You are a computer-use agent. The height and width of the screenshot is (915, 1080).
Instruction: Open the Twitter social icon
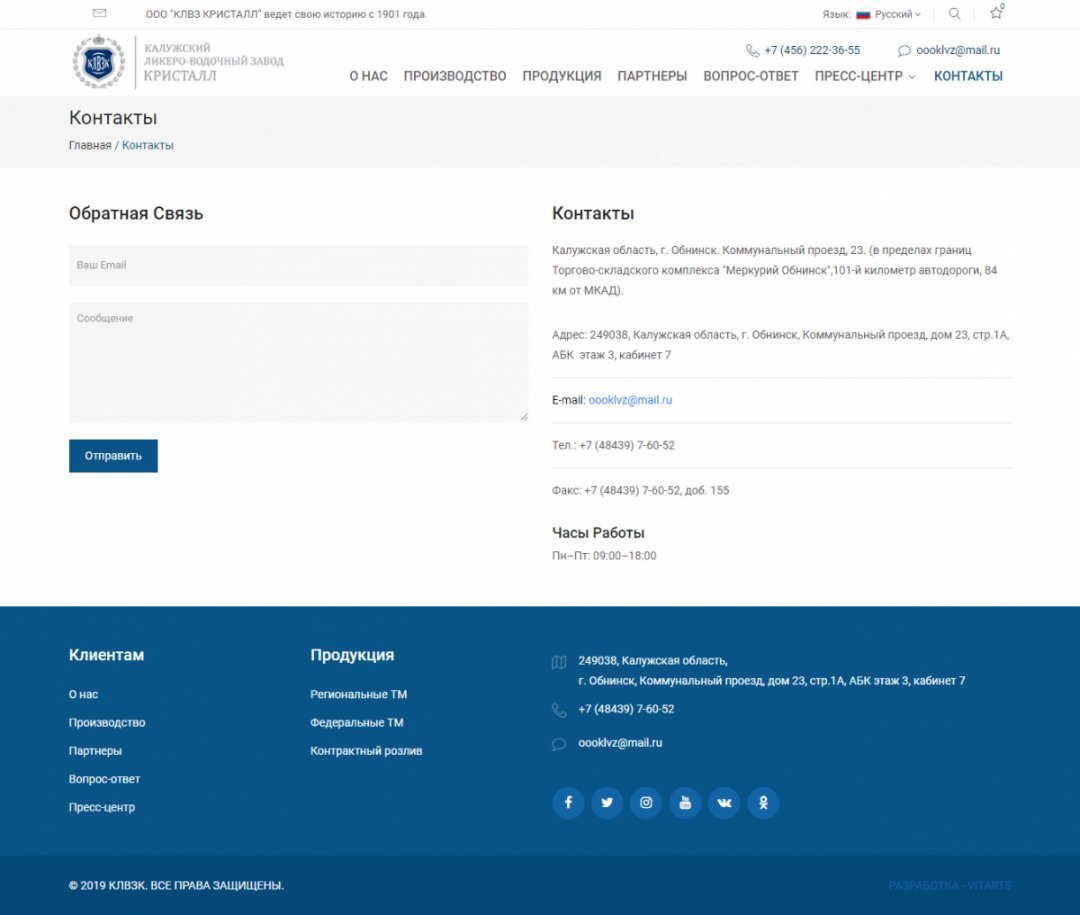pyautogui.click(x=607, y=803)
